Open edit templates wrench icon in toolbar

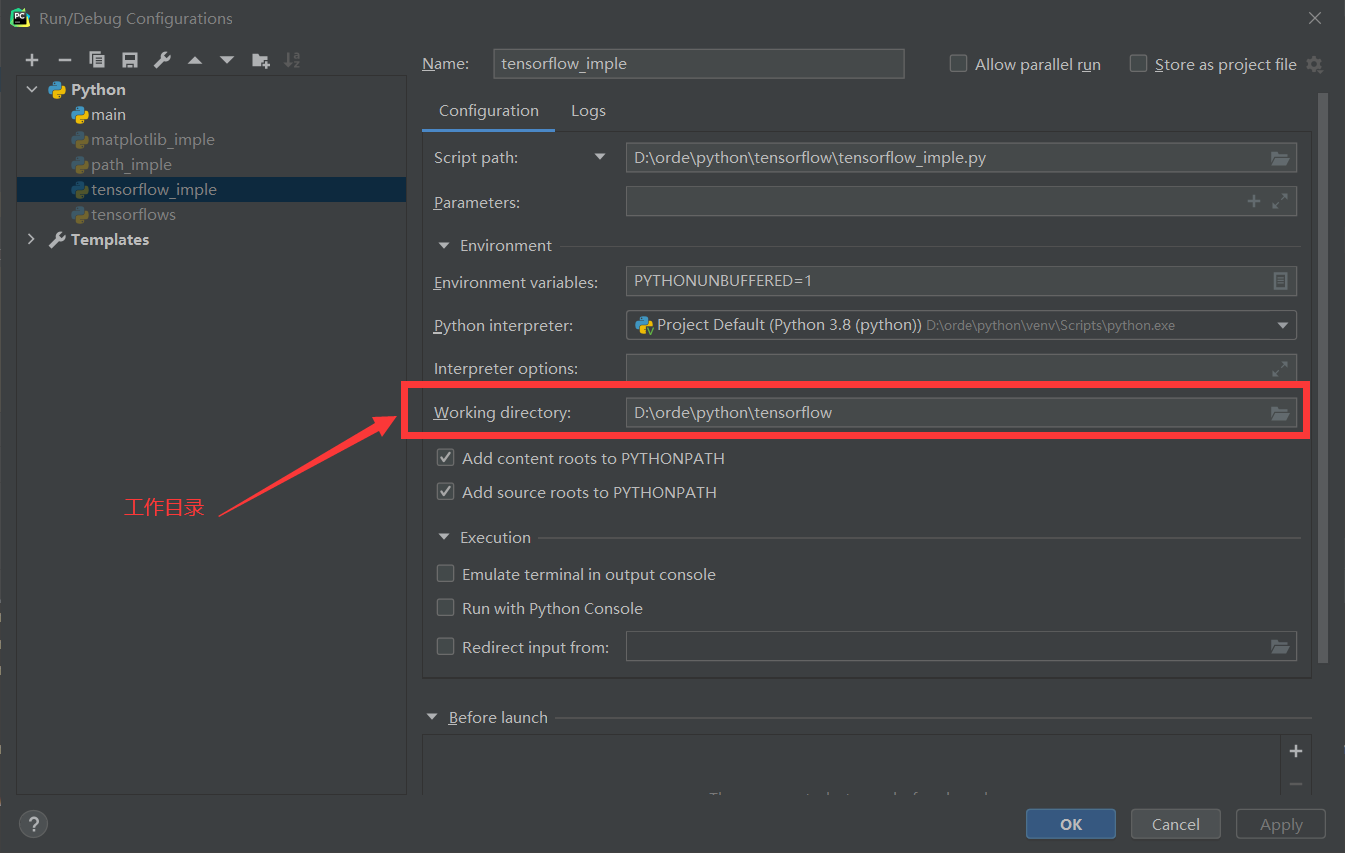[162, 60]
